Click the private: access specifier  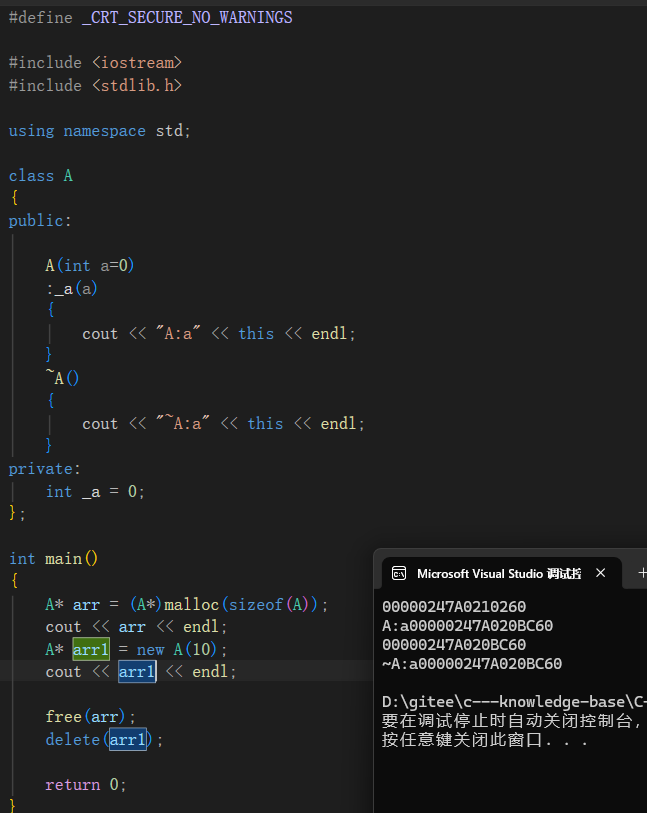(x=45, y=469)
